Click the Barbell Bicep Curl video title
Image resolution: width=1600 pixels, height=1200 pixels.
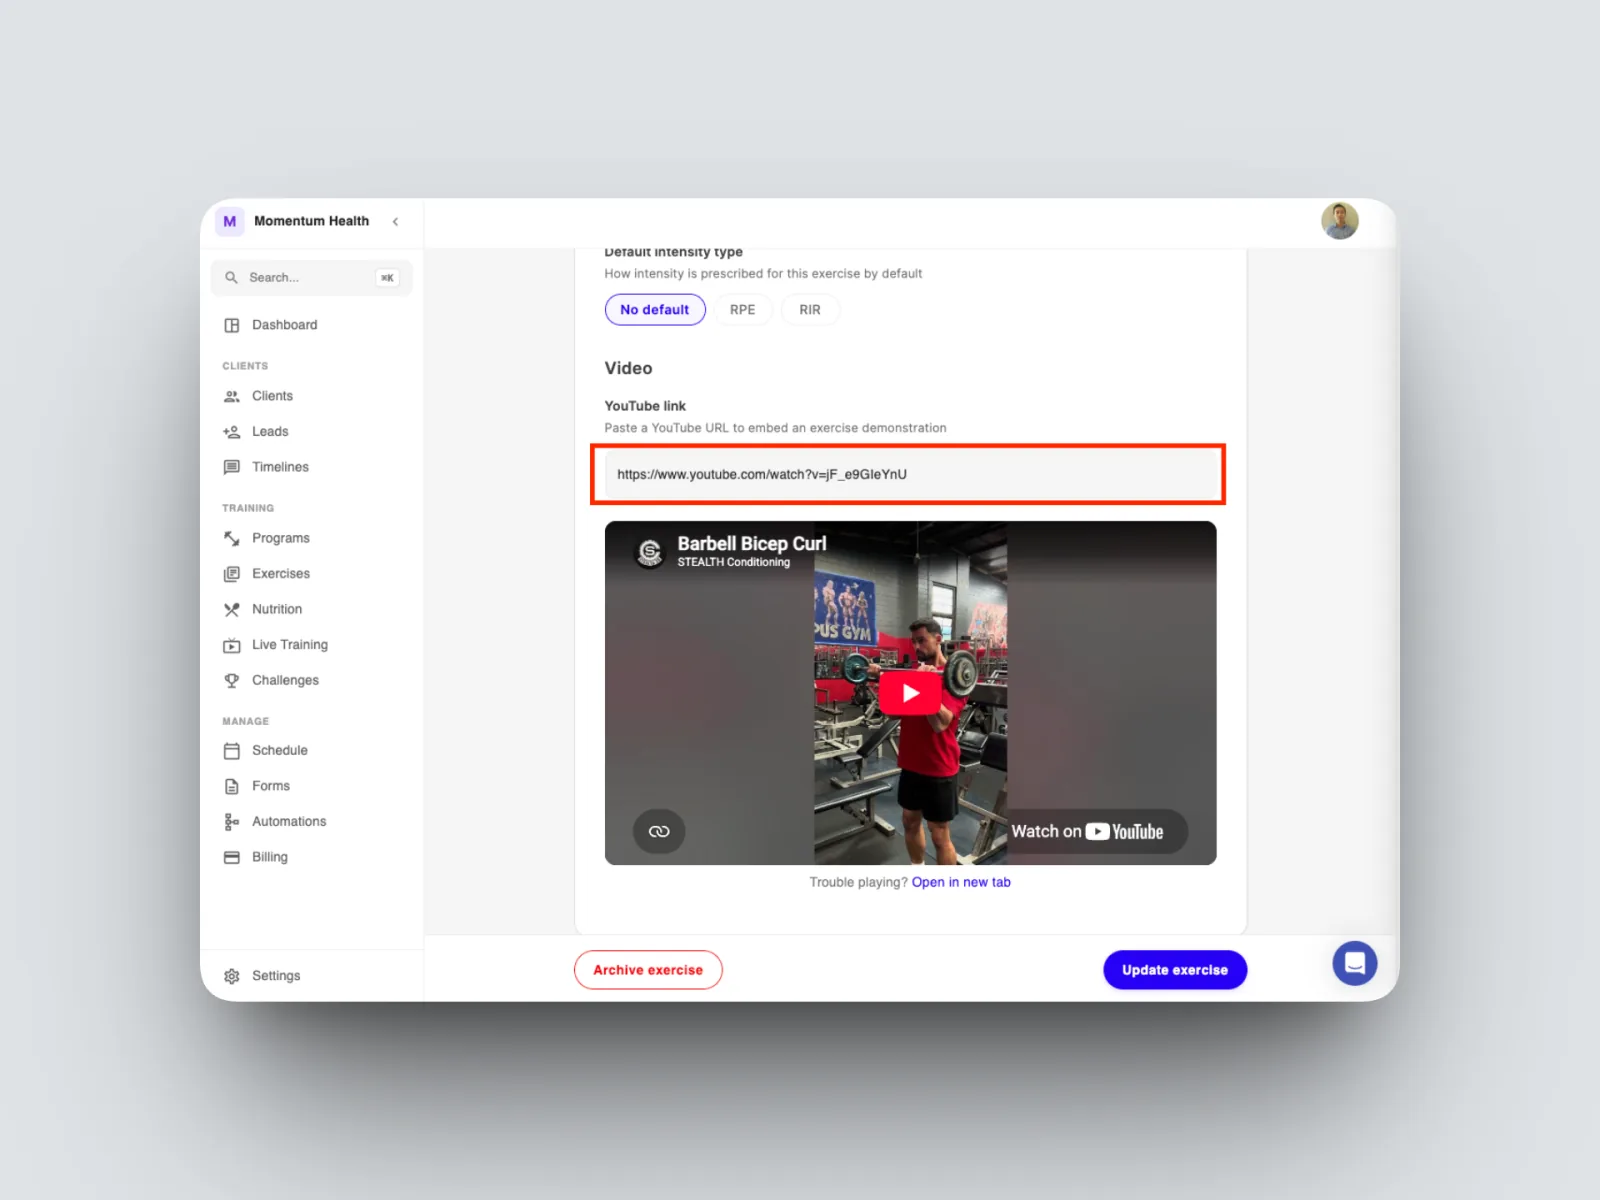(x=752, y=543)
